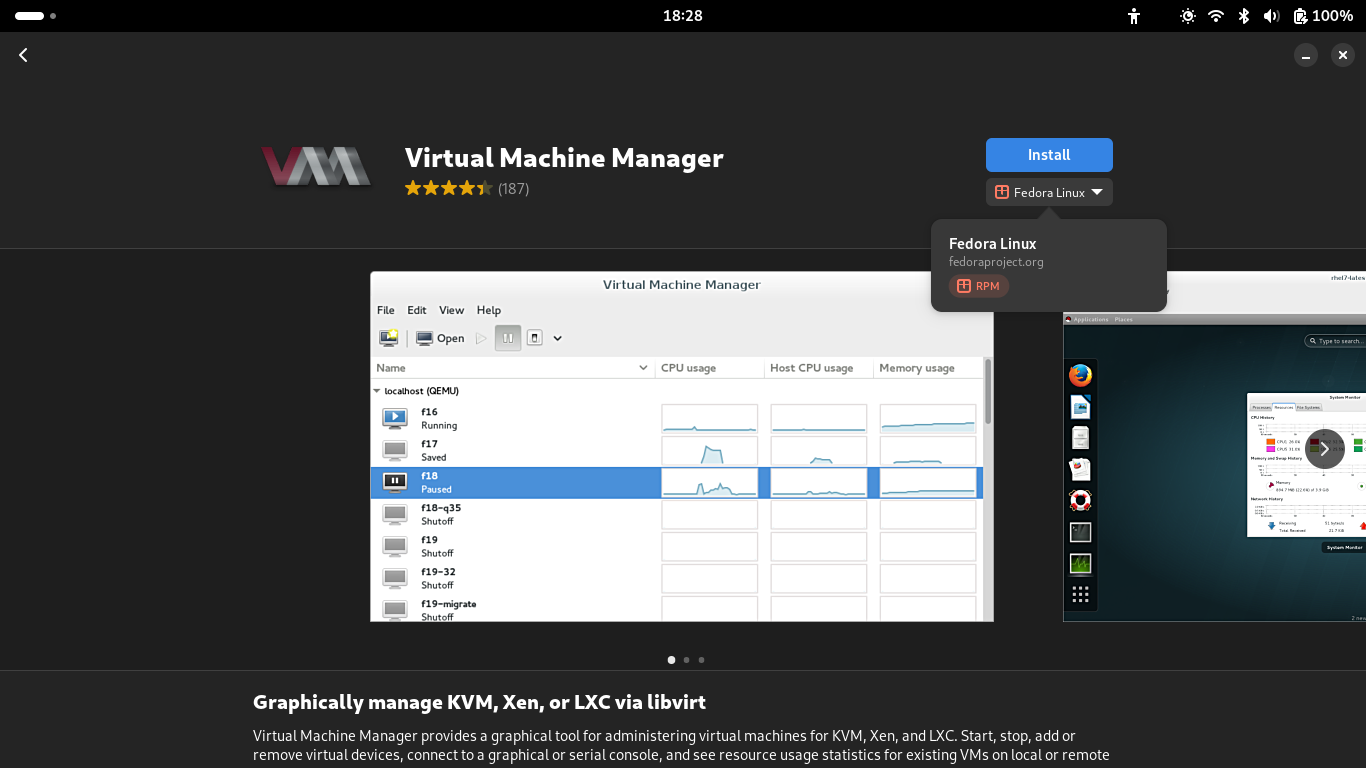
Task: Click the Graphically manage KVM heading
Action: click(x=479, y=702)
